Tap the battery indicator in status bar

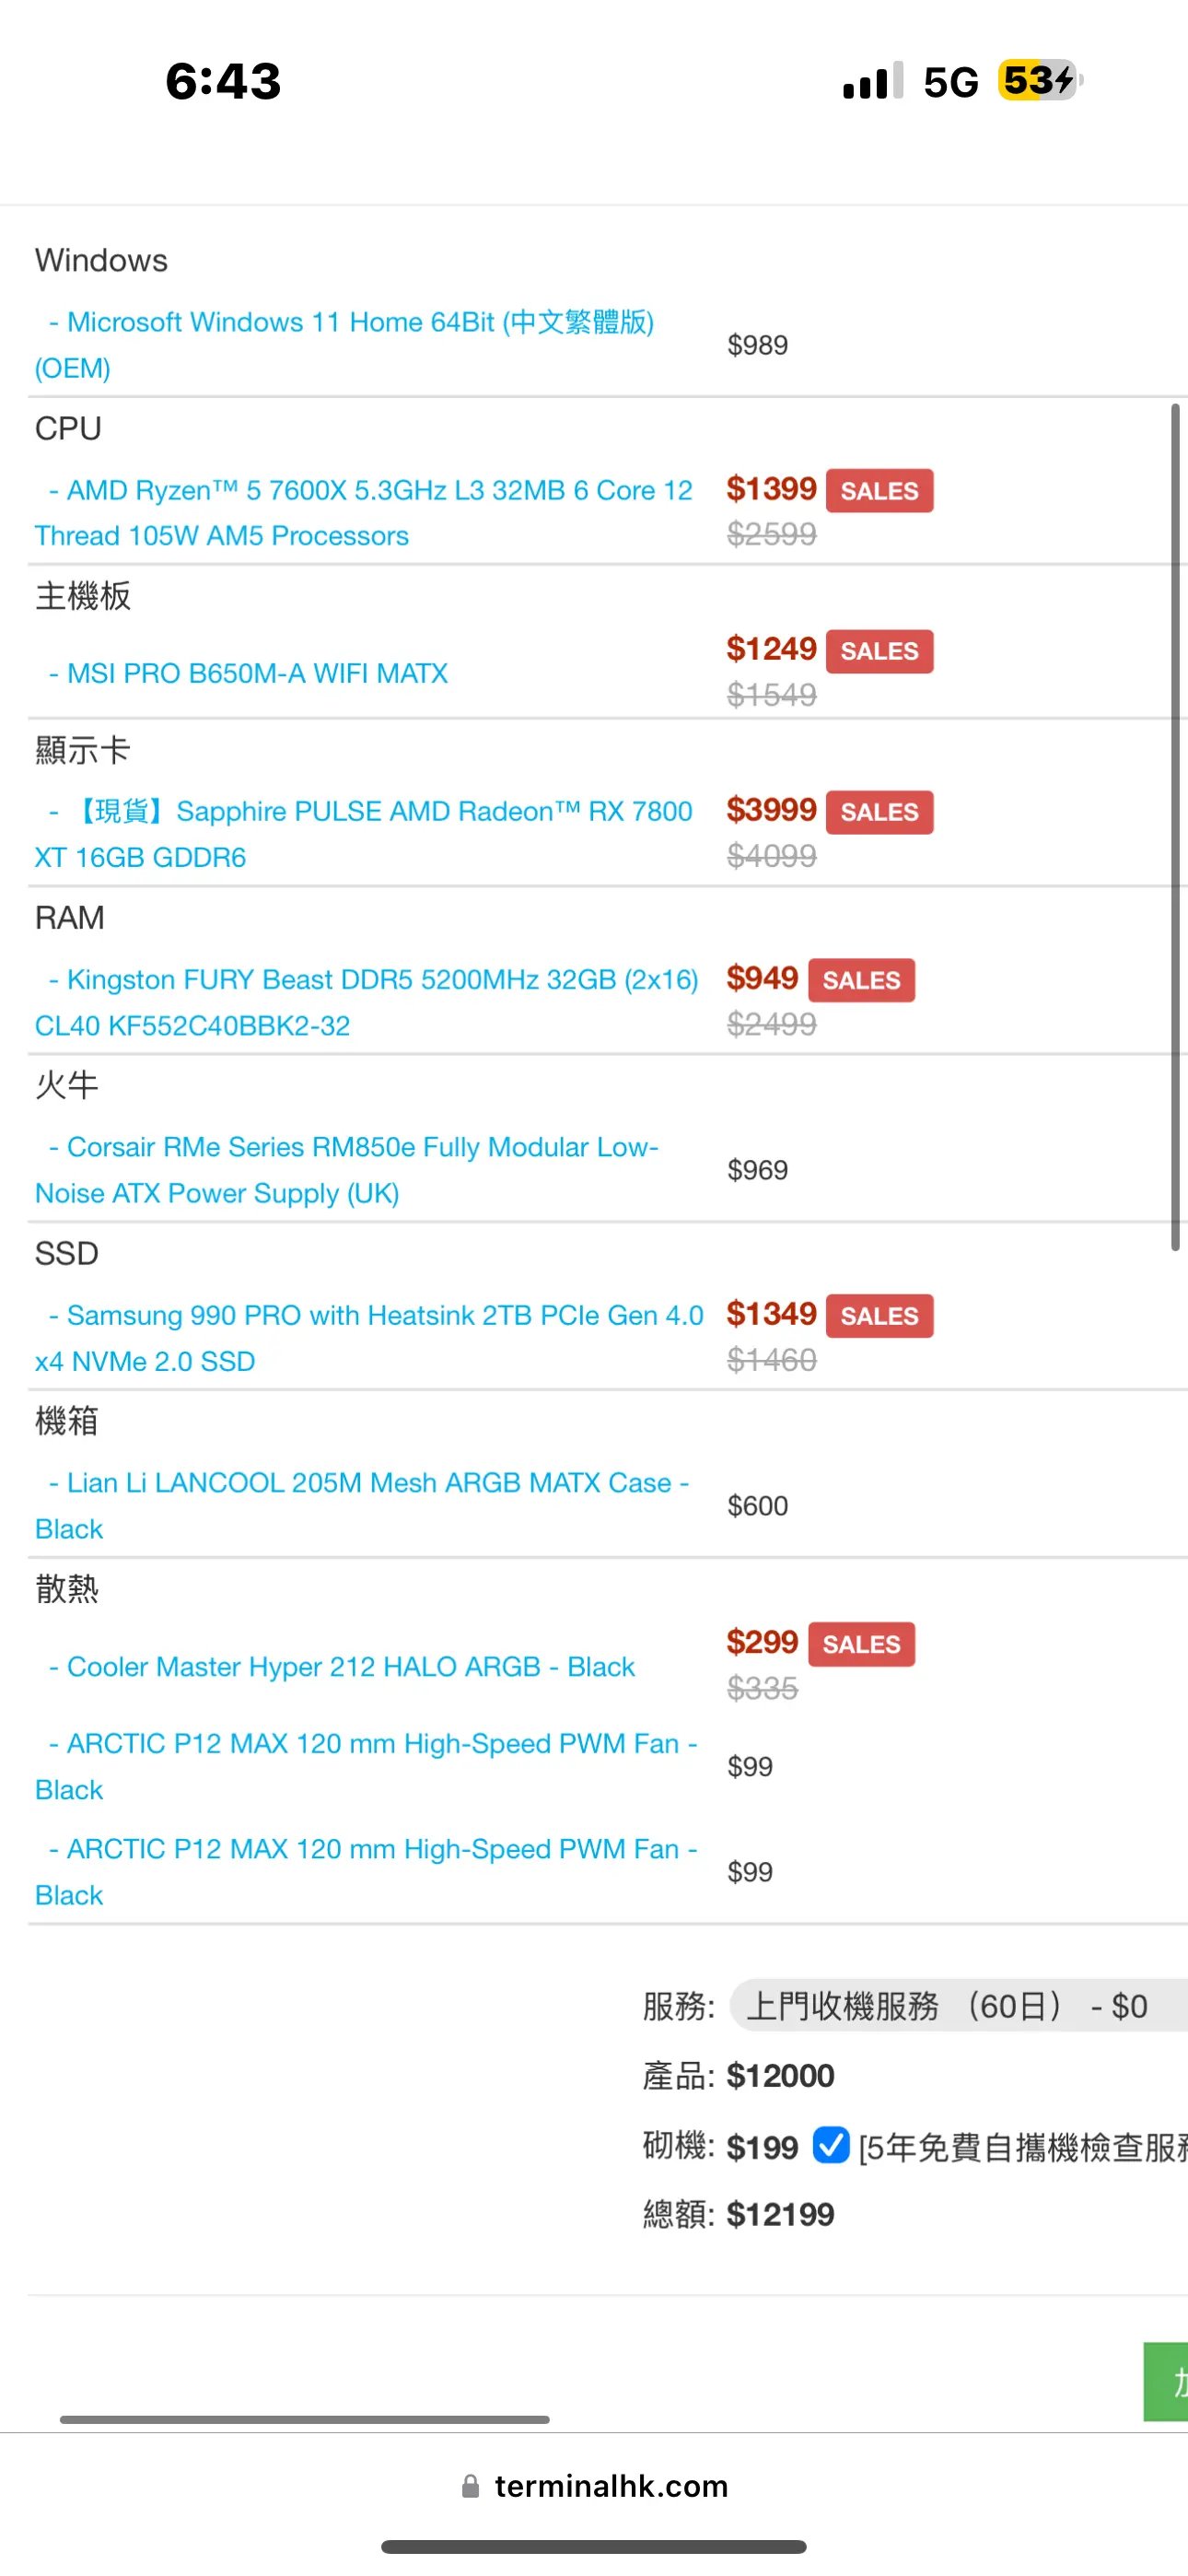(1041, 80)
